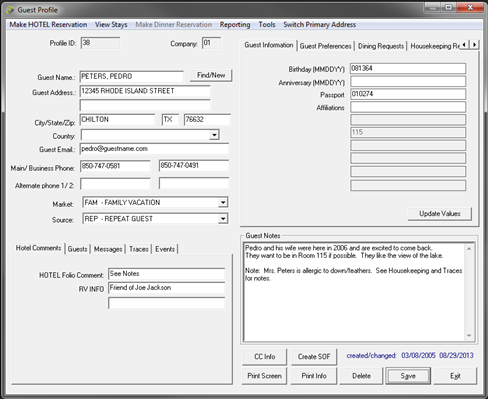Exit the Guest Profile window
The image size is (488, 399).
click(455, 376)
